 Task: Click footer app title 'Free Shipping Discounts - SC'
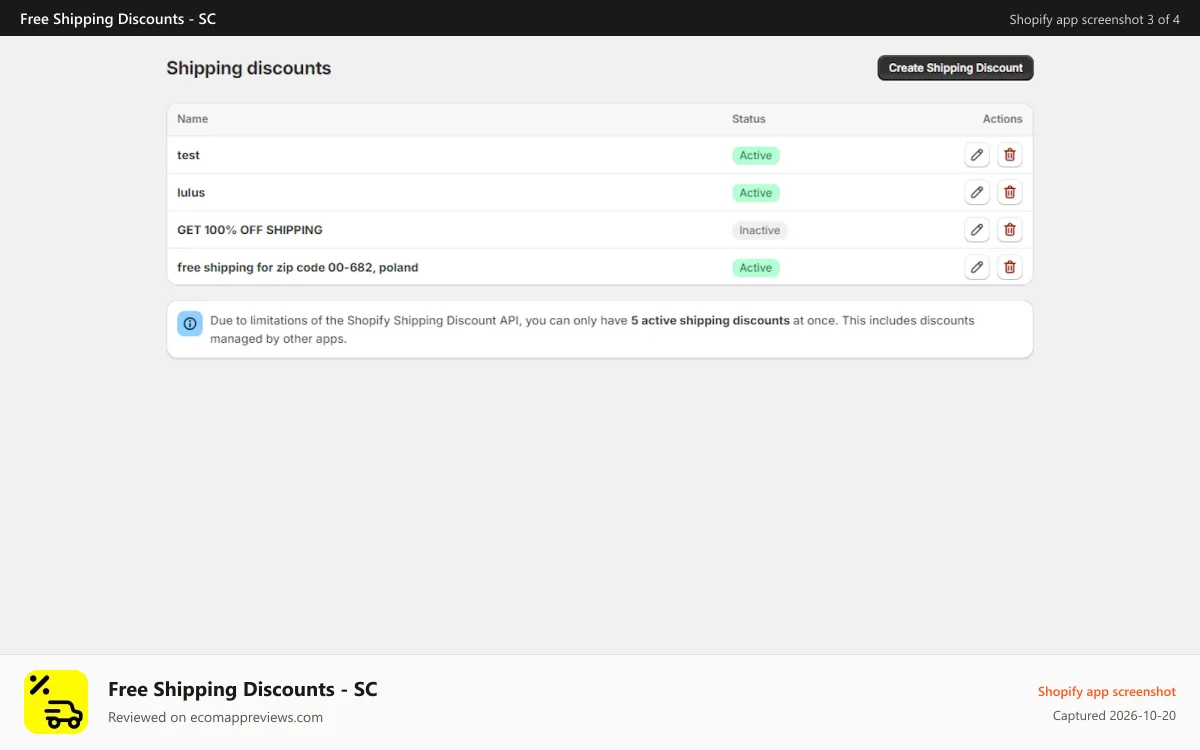click(243, 689)
